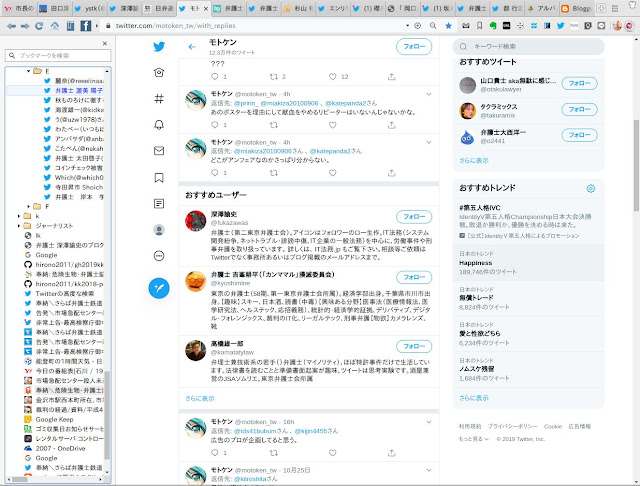Click the Evernote elephant extension icon
Viewport: 640px width, 486px height.
[x=493, y=26]
